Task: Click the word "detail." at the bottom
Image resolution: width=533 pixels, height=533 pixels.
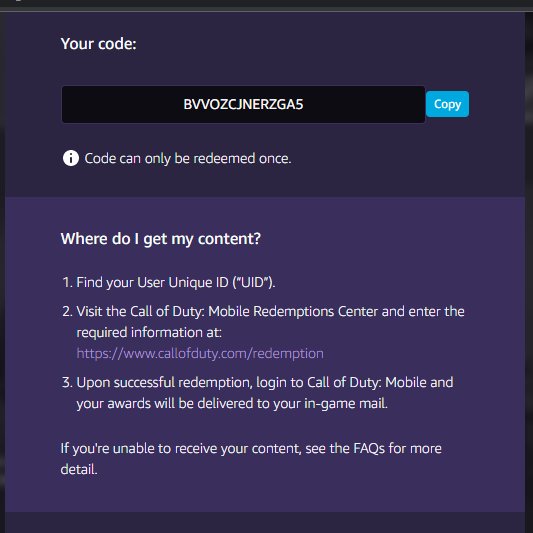Action: pos(79,469)
